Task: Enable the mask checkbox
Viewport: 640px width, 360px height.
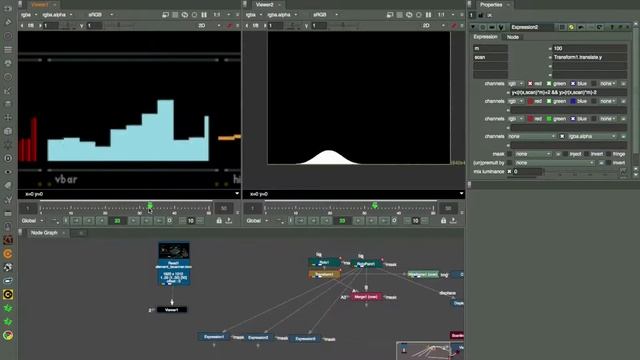Action: click(x=509, y=154)
